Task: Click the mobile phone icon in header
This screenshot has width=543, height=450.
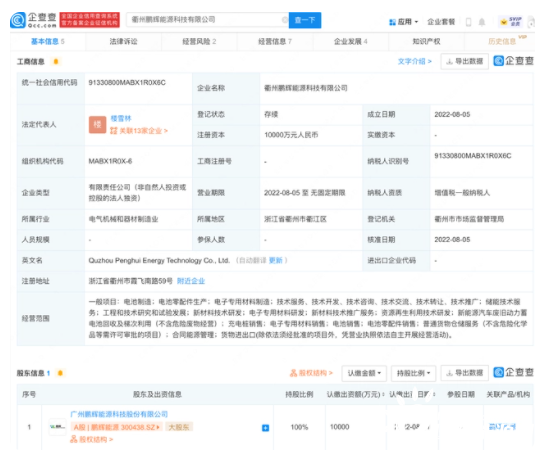Action: tap(469, 22)
